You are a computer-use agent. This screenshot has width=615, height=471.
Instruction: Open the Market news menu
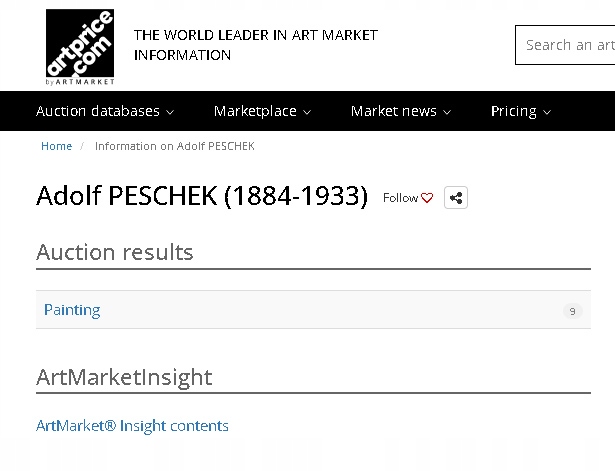coord(394,111)
